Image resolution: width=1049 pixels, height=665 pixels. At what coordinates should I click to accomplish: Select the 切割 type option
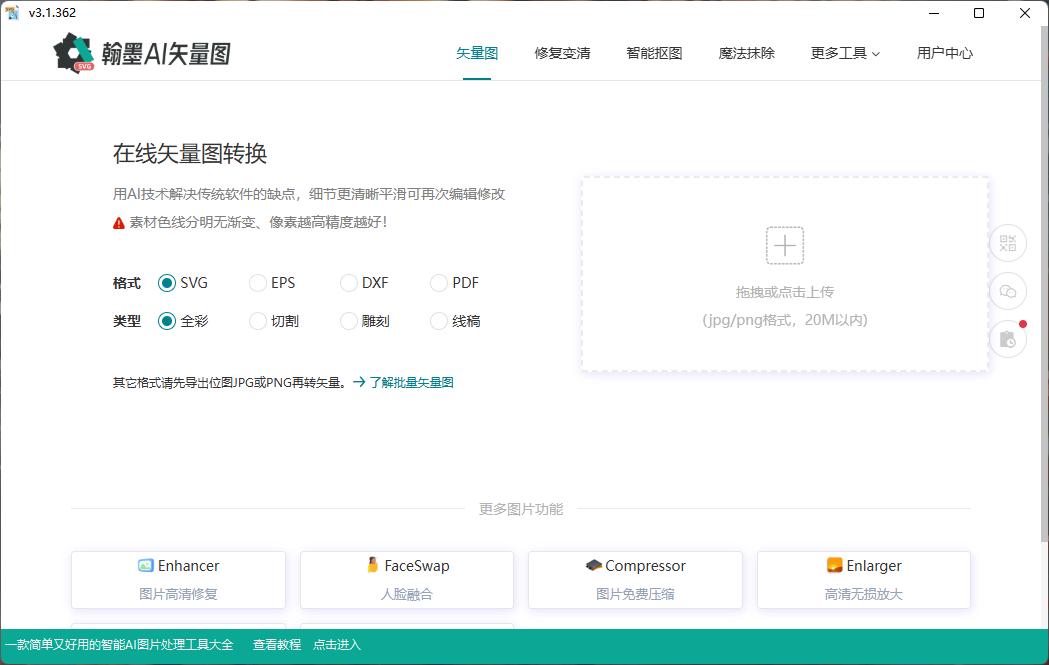(256, 320)
